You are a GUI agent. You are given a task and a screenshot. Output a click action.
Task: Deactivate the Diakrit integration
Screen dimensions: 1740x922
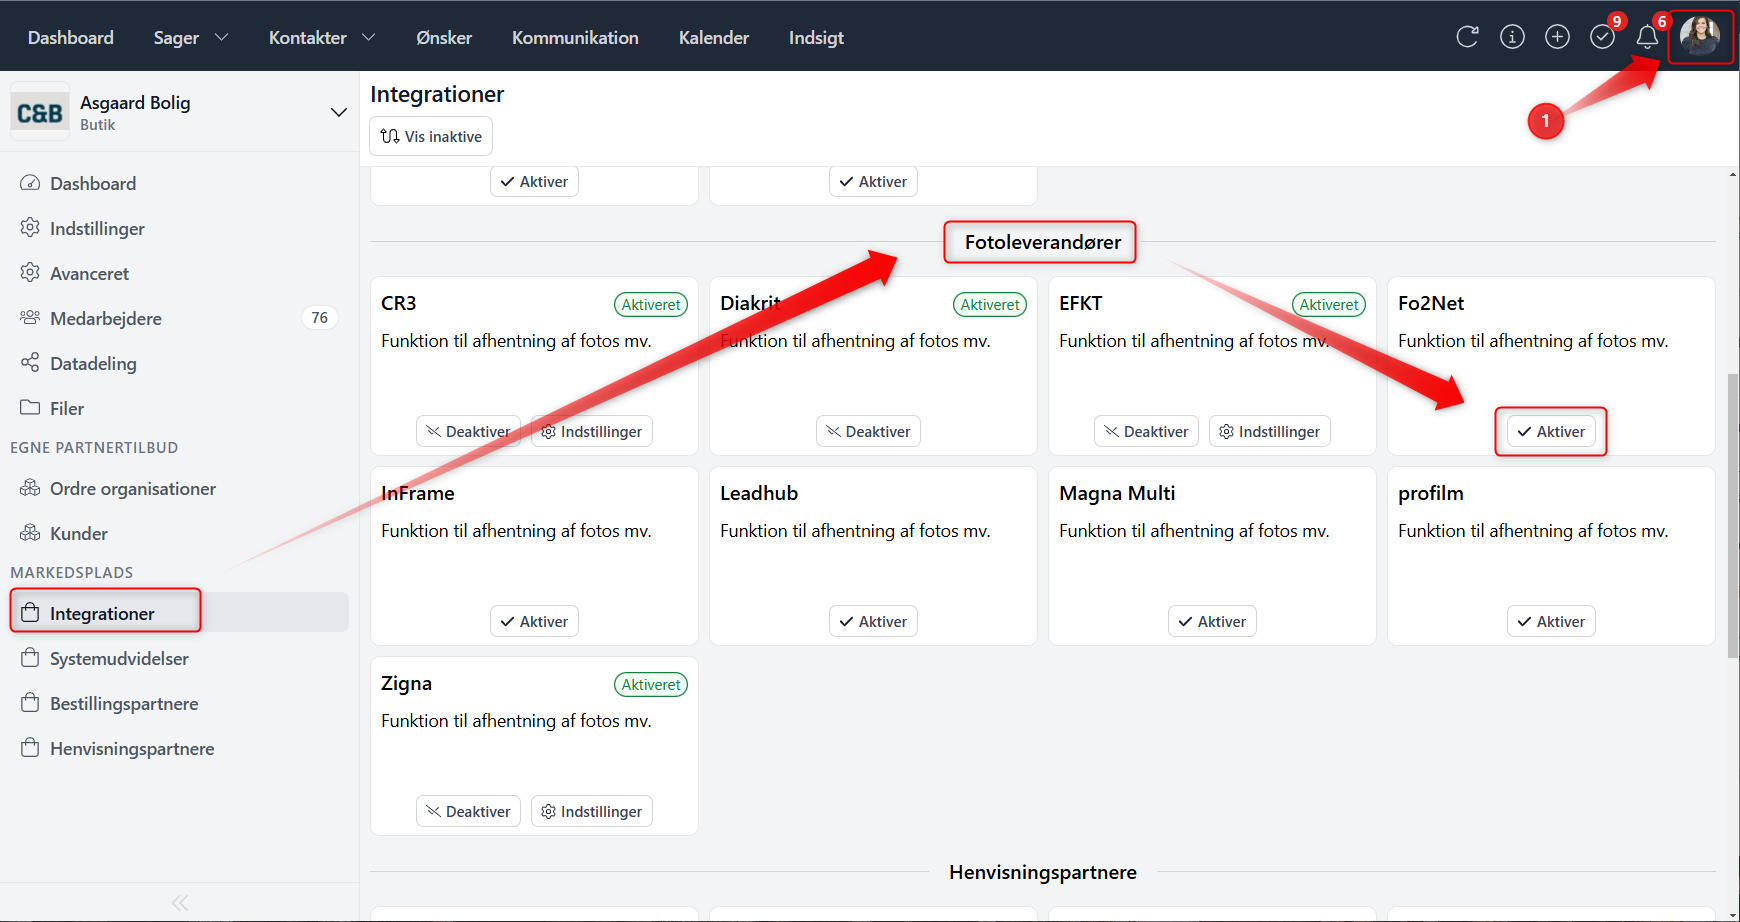click(x=868, y=431)
